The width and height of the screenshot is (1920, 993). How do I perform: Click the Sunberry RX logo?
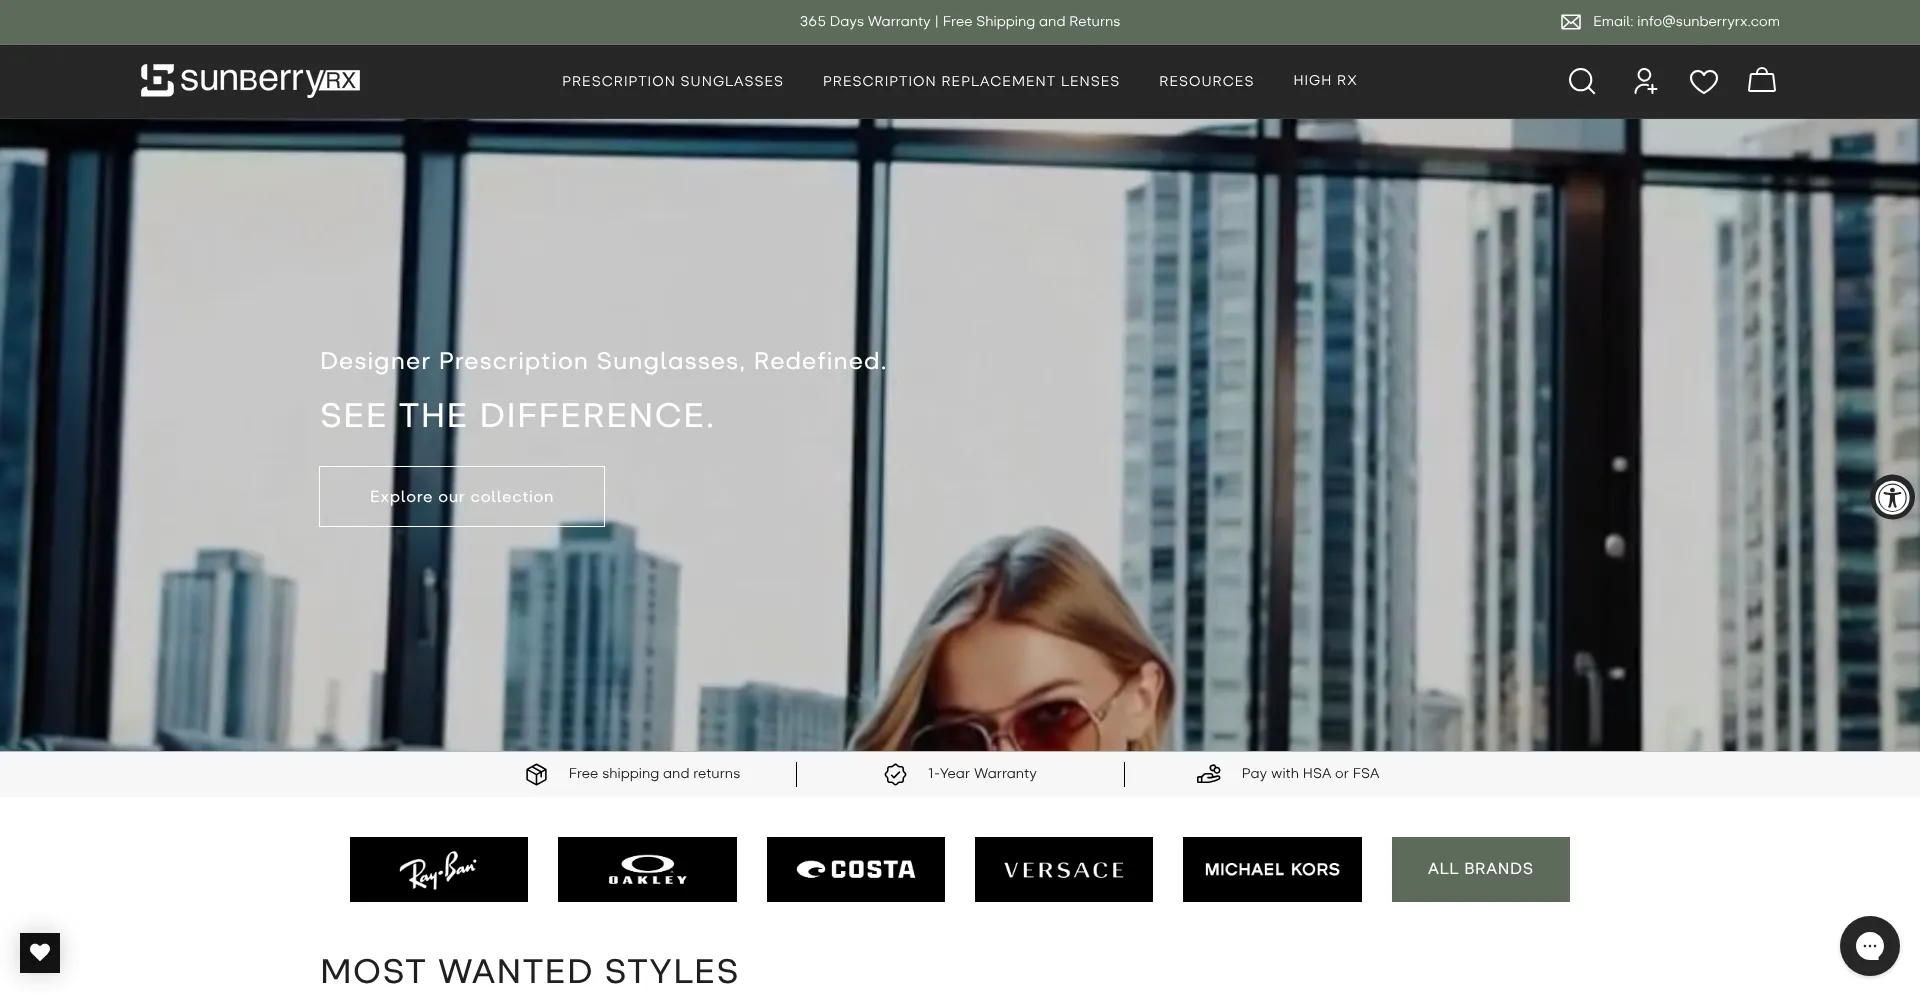click(x=250, y=80)
